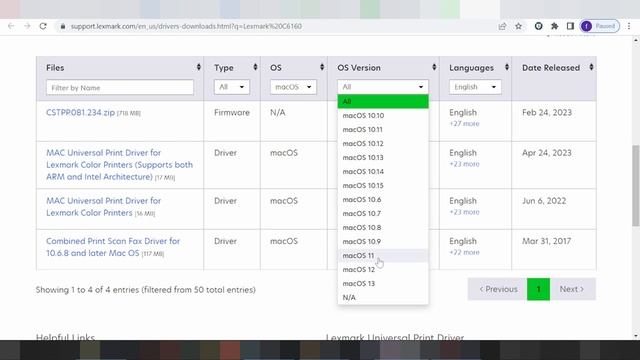This screenshot has height=360, width=640.
Task: Open the Extensions puzzle icon
Action: [554, 26]
